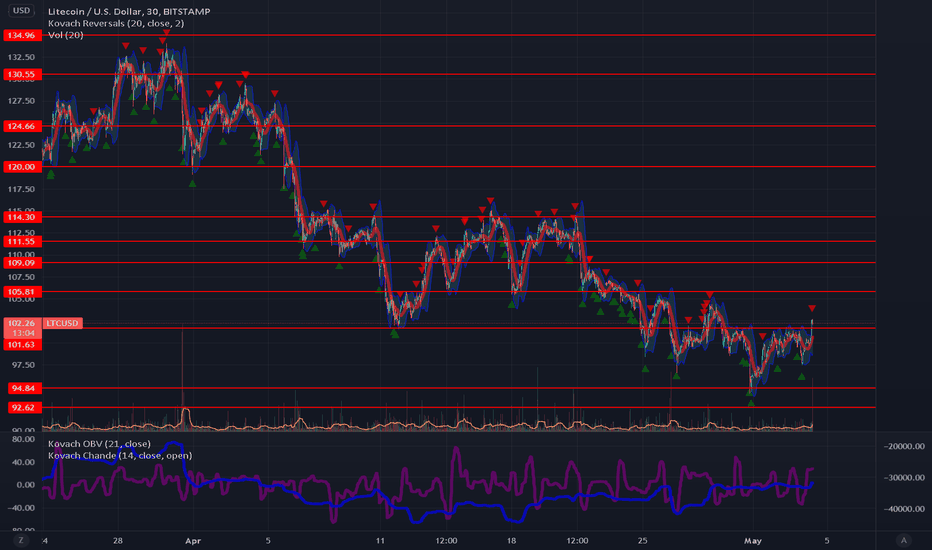This screenshot has width=932, height=550.
Task: Select the Kovach OBV (21, close) legend
Action: point(99,444)
